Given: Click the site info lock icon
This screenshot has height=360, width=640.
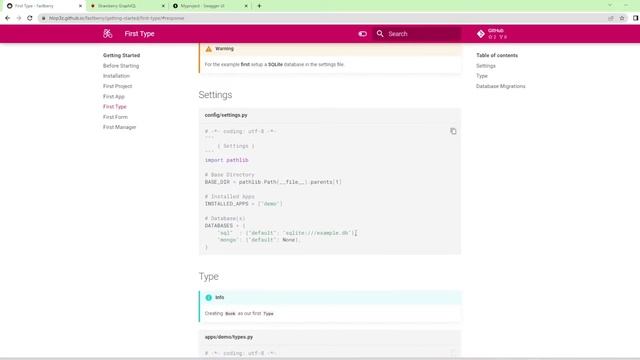Looking at the screenshot, I should [x=44, y=18].
